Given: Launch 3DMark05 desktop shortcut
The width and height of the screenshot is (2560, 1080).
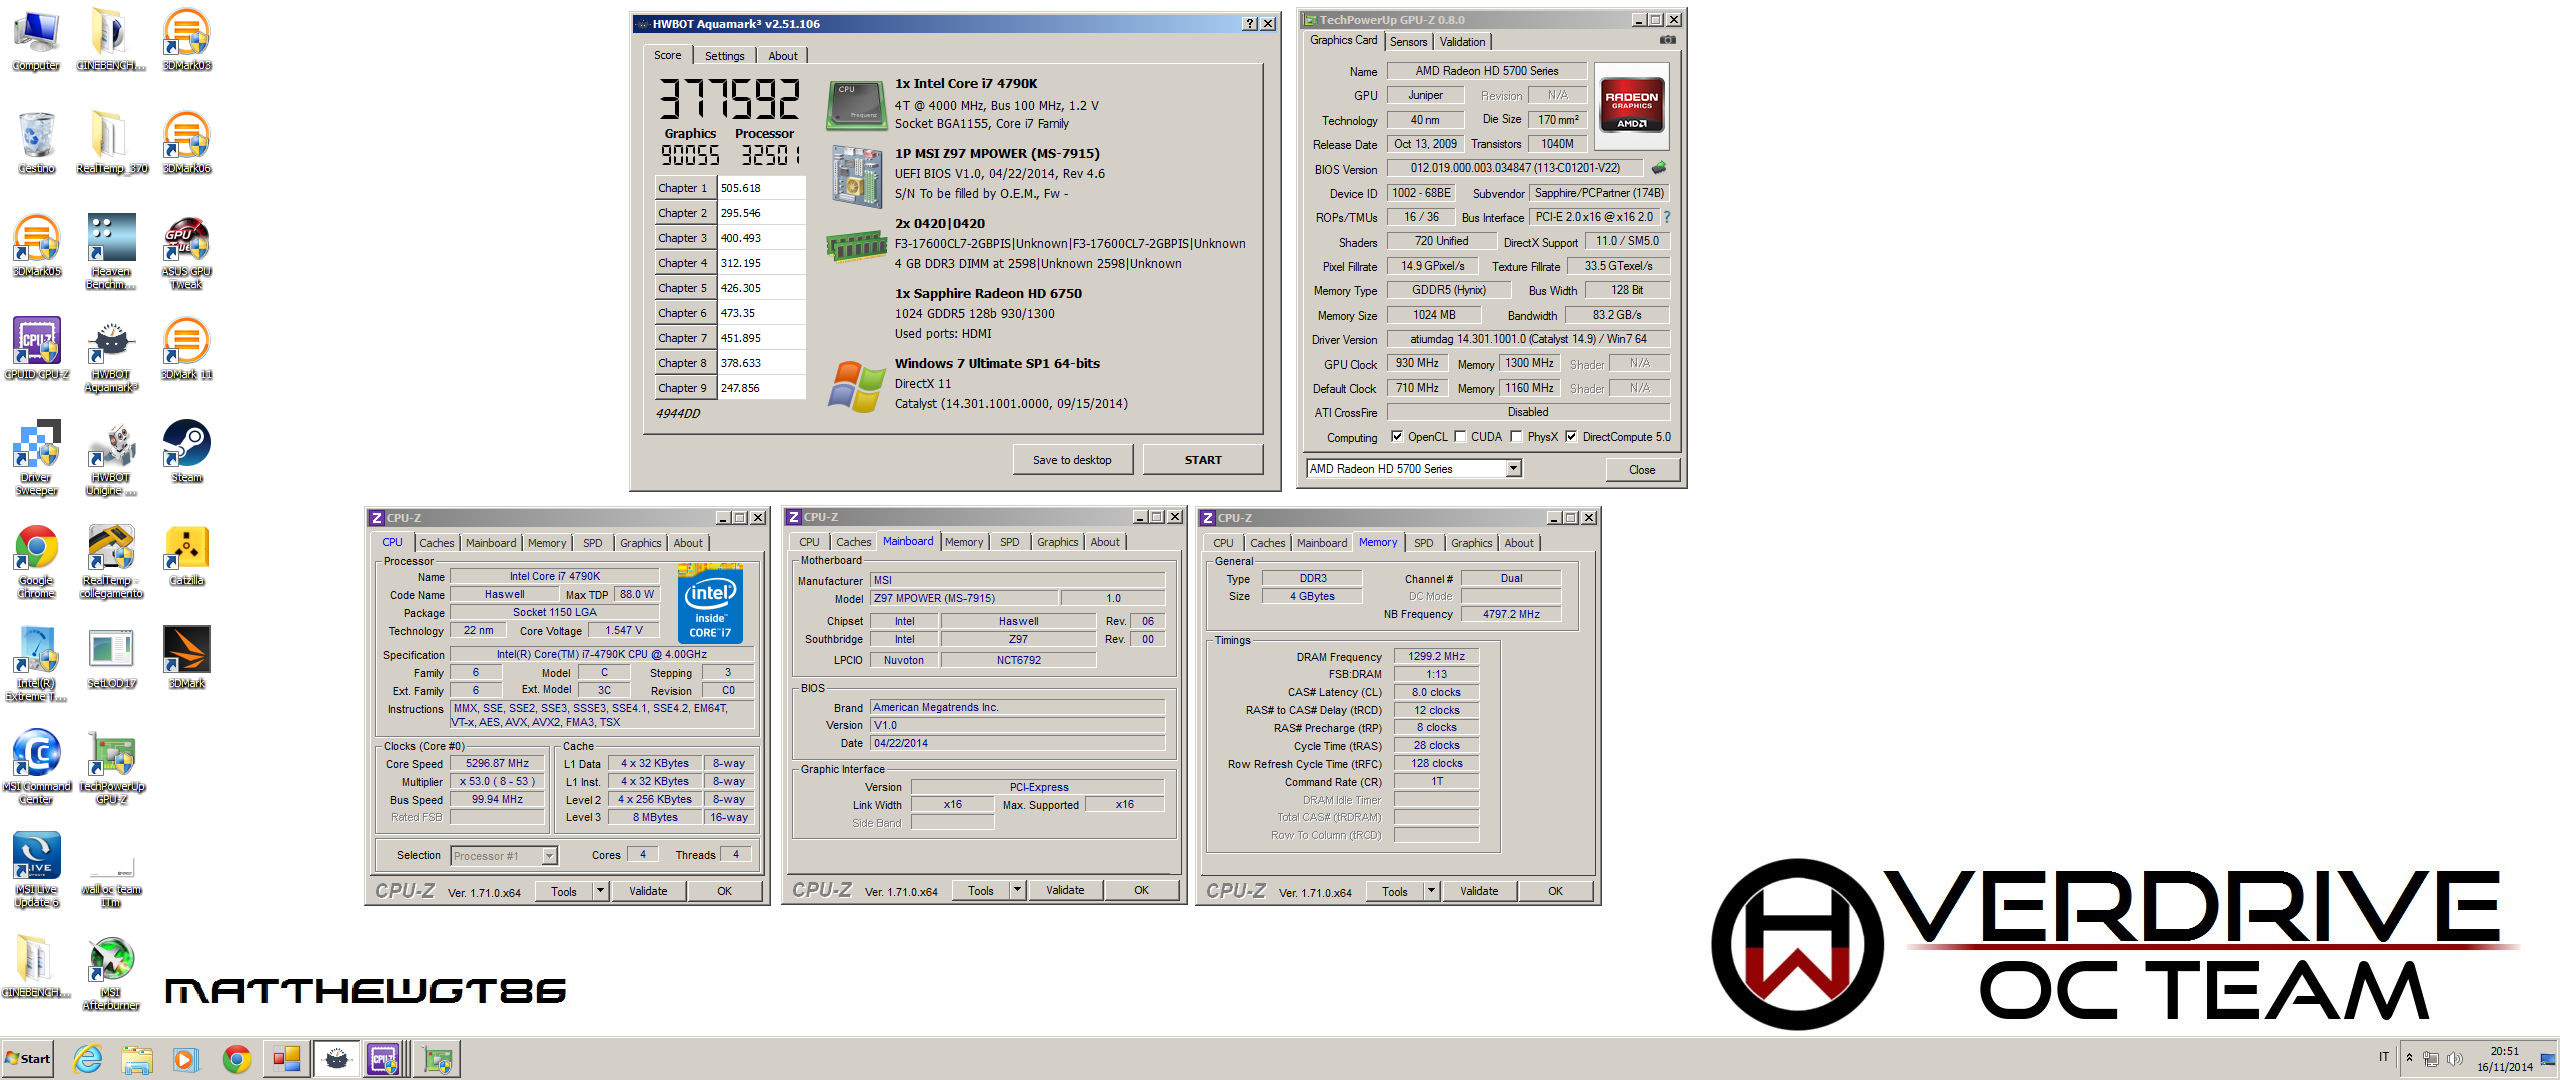Looking at the screenshot, I should 36,246.
